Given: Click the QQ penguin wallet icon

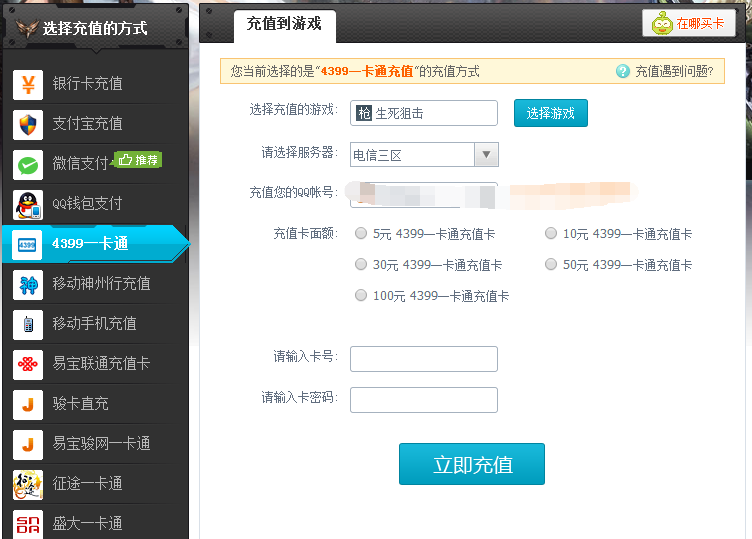Looking at the screenshot, I should click(28, 205).
